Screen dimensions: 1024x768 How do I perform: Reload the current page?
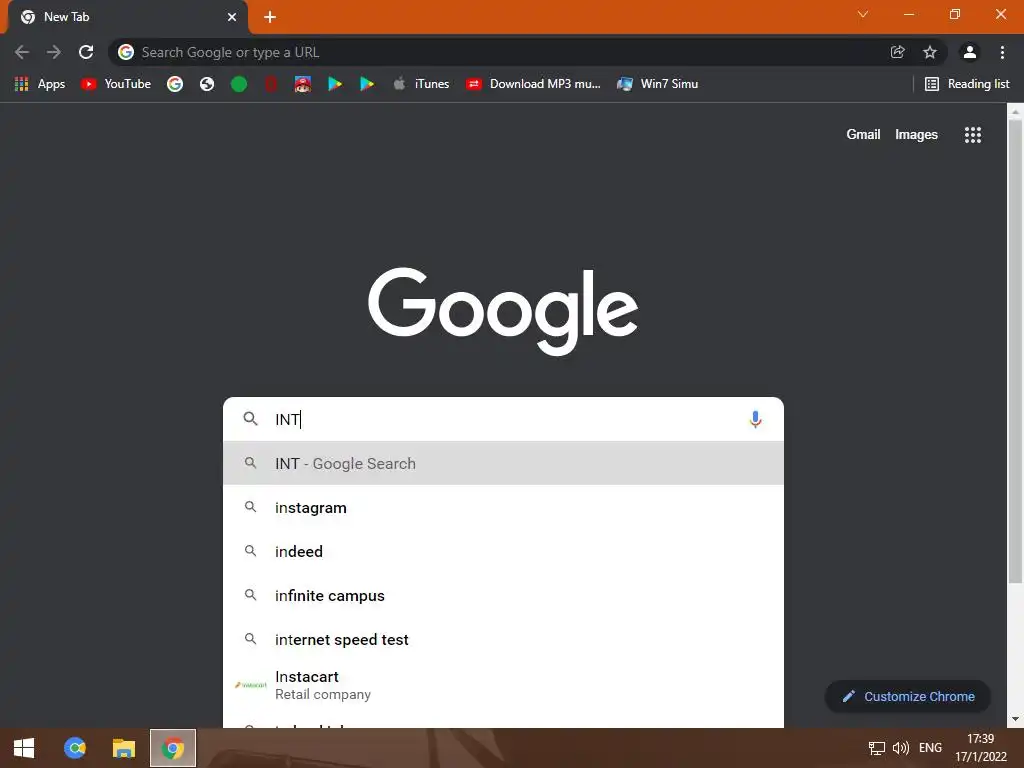[86, 52]
